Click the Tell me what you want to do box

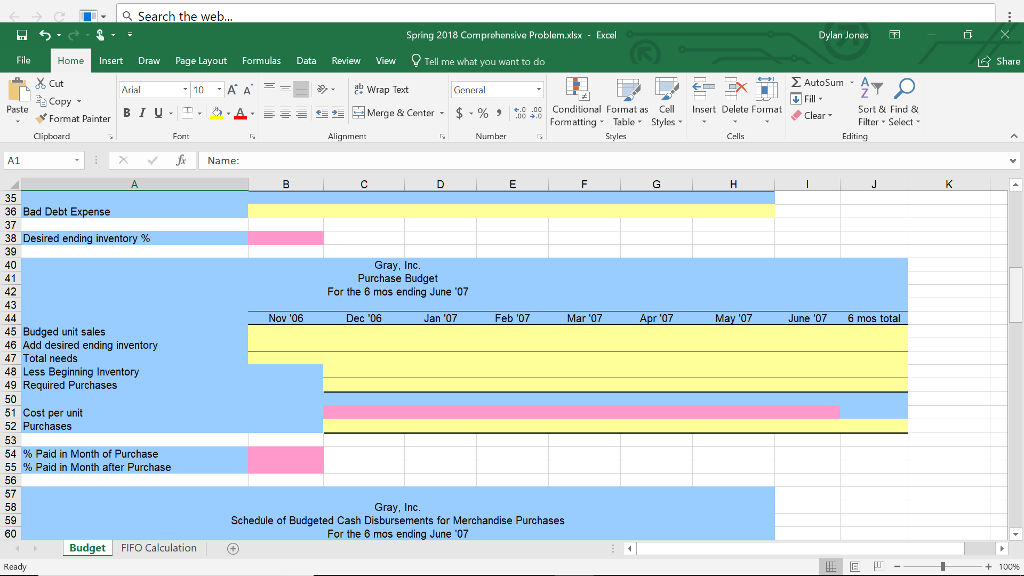pos(479,61)
